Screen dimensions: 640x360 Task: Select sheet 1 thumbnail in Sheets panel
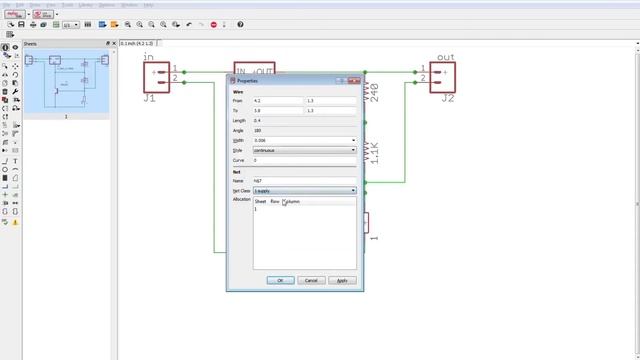pos(67,82)
